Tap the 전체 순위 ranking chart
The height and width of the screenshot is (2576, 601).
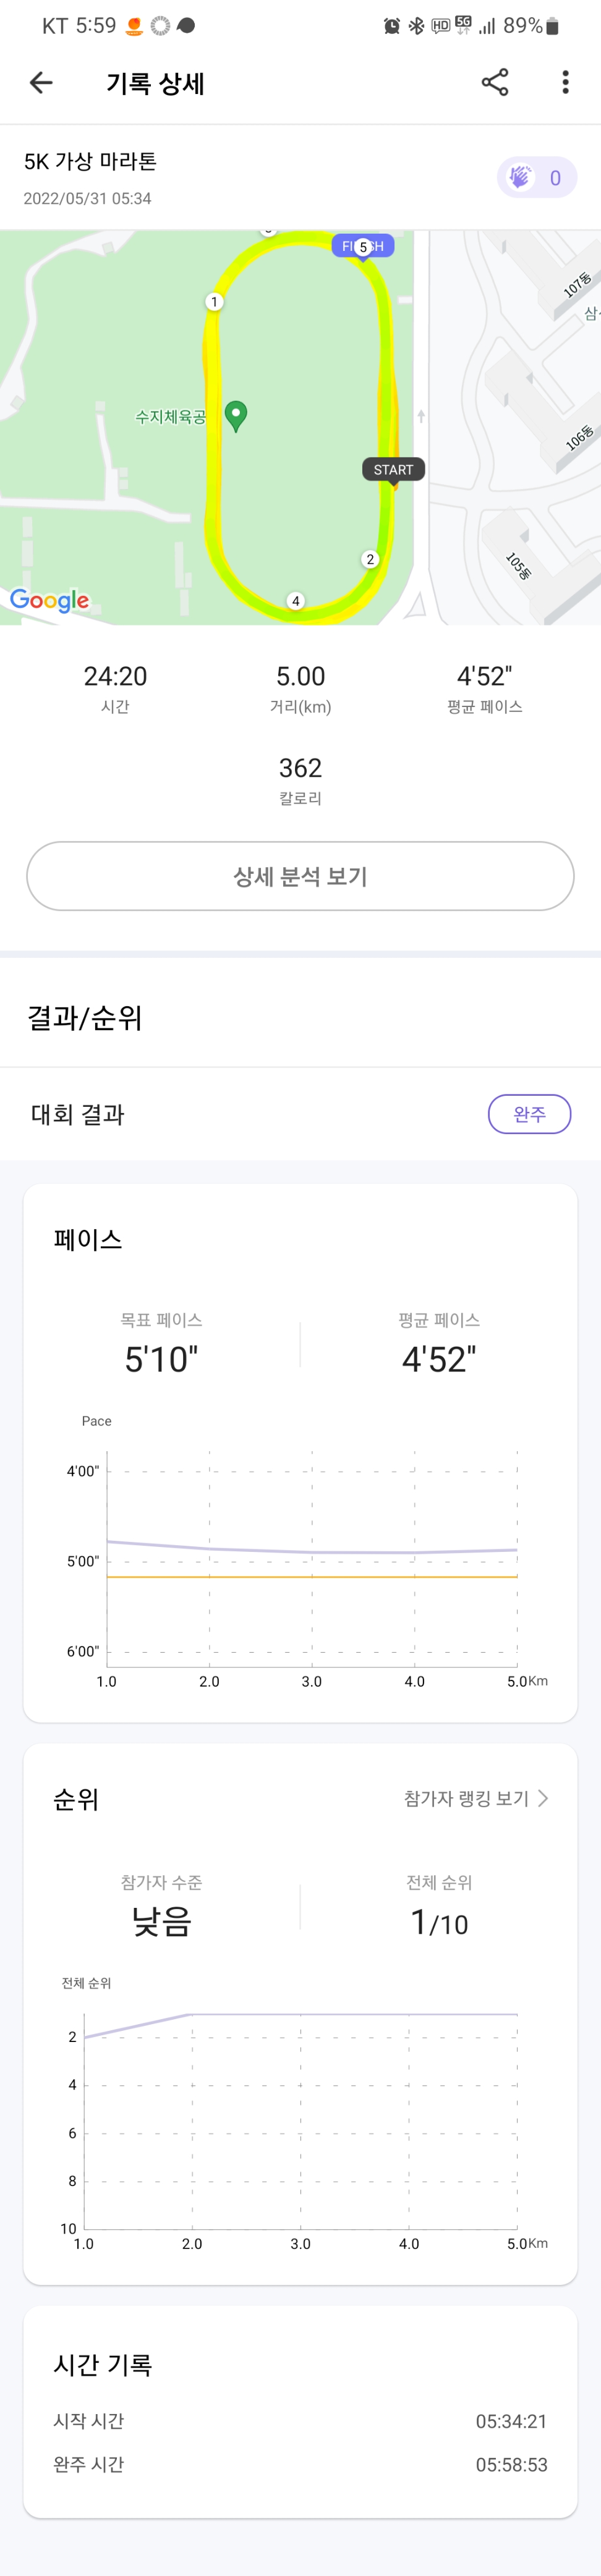[x=300, y=2120]
